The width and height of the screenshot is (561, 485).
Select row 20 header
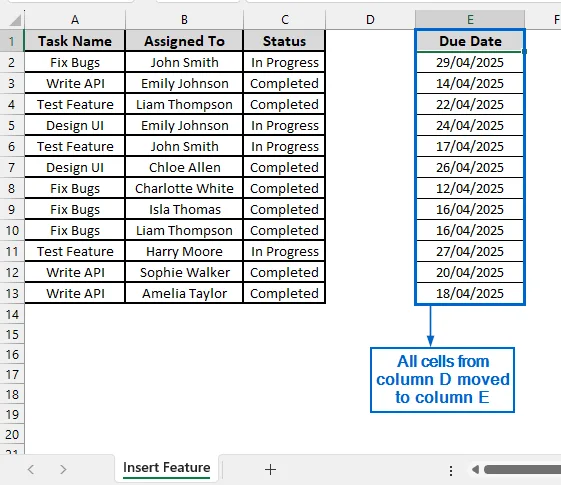pyautogui.click(x=12, y=434)
